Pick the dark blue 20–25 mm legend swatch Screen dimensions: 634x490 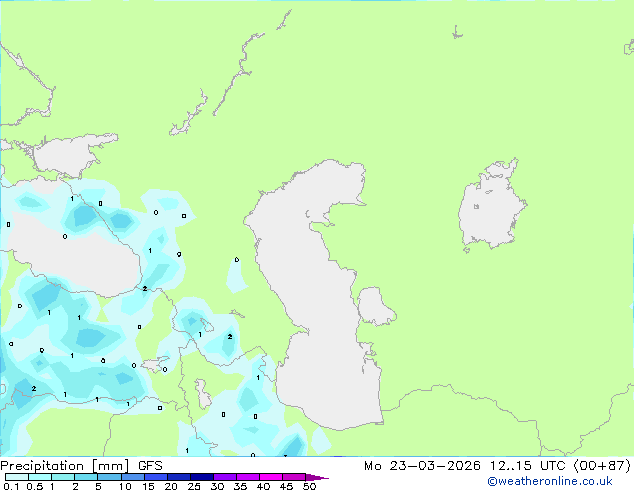click(178, 477)
